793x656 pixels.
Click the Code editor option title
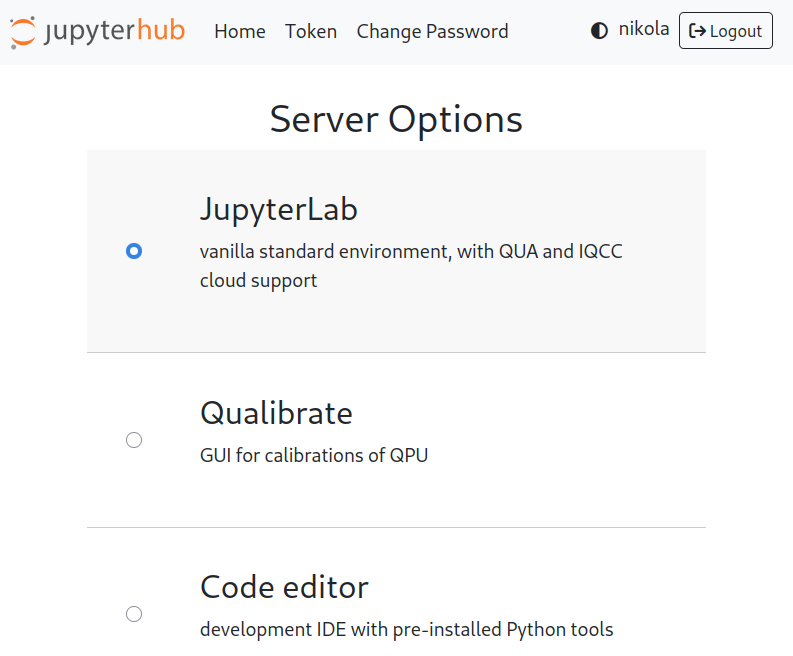pyautogui.click(x=284, y=587)
